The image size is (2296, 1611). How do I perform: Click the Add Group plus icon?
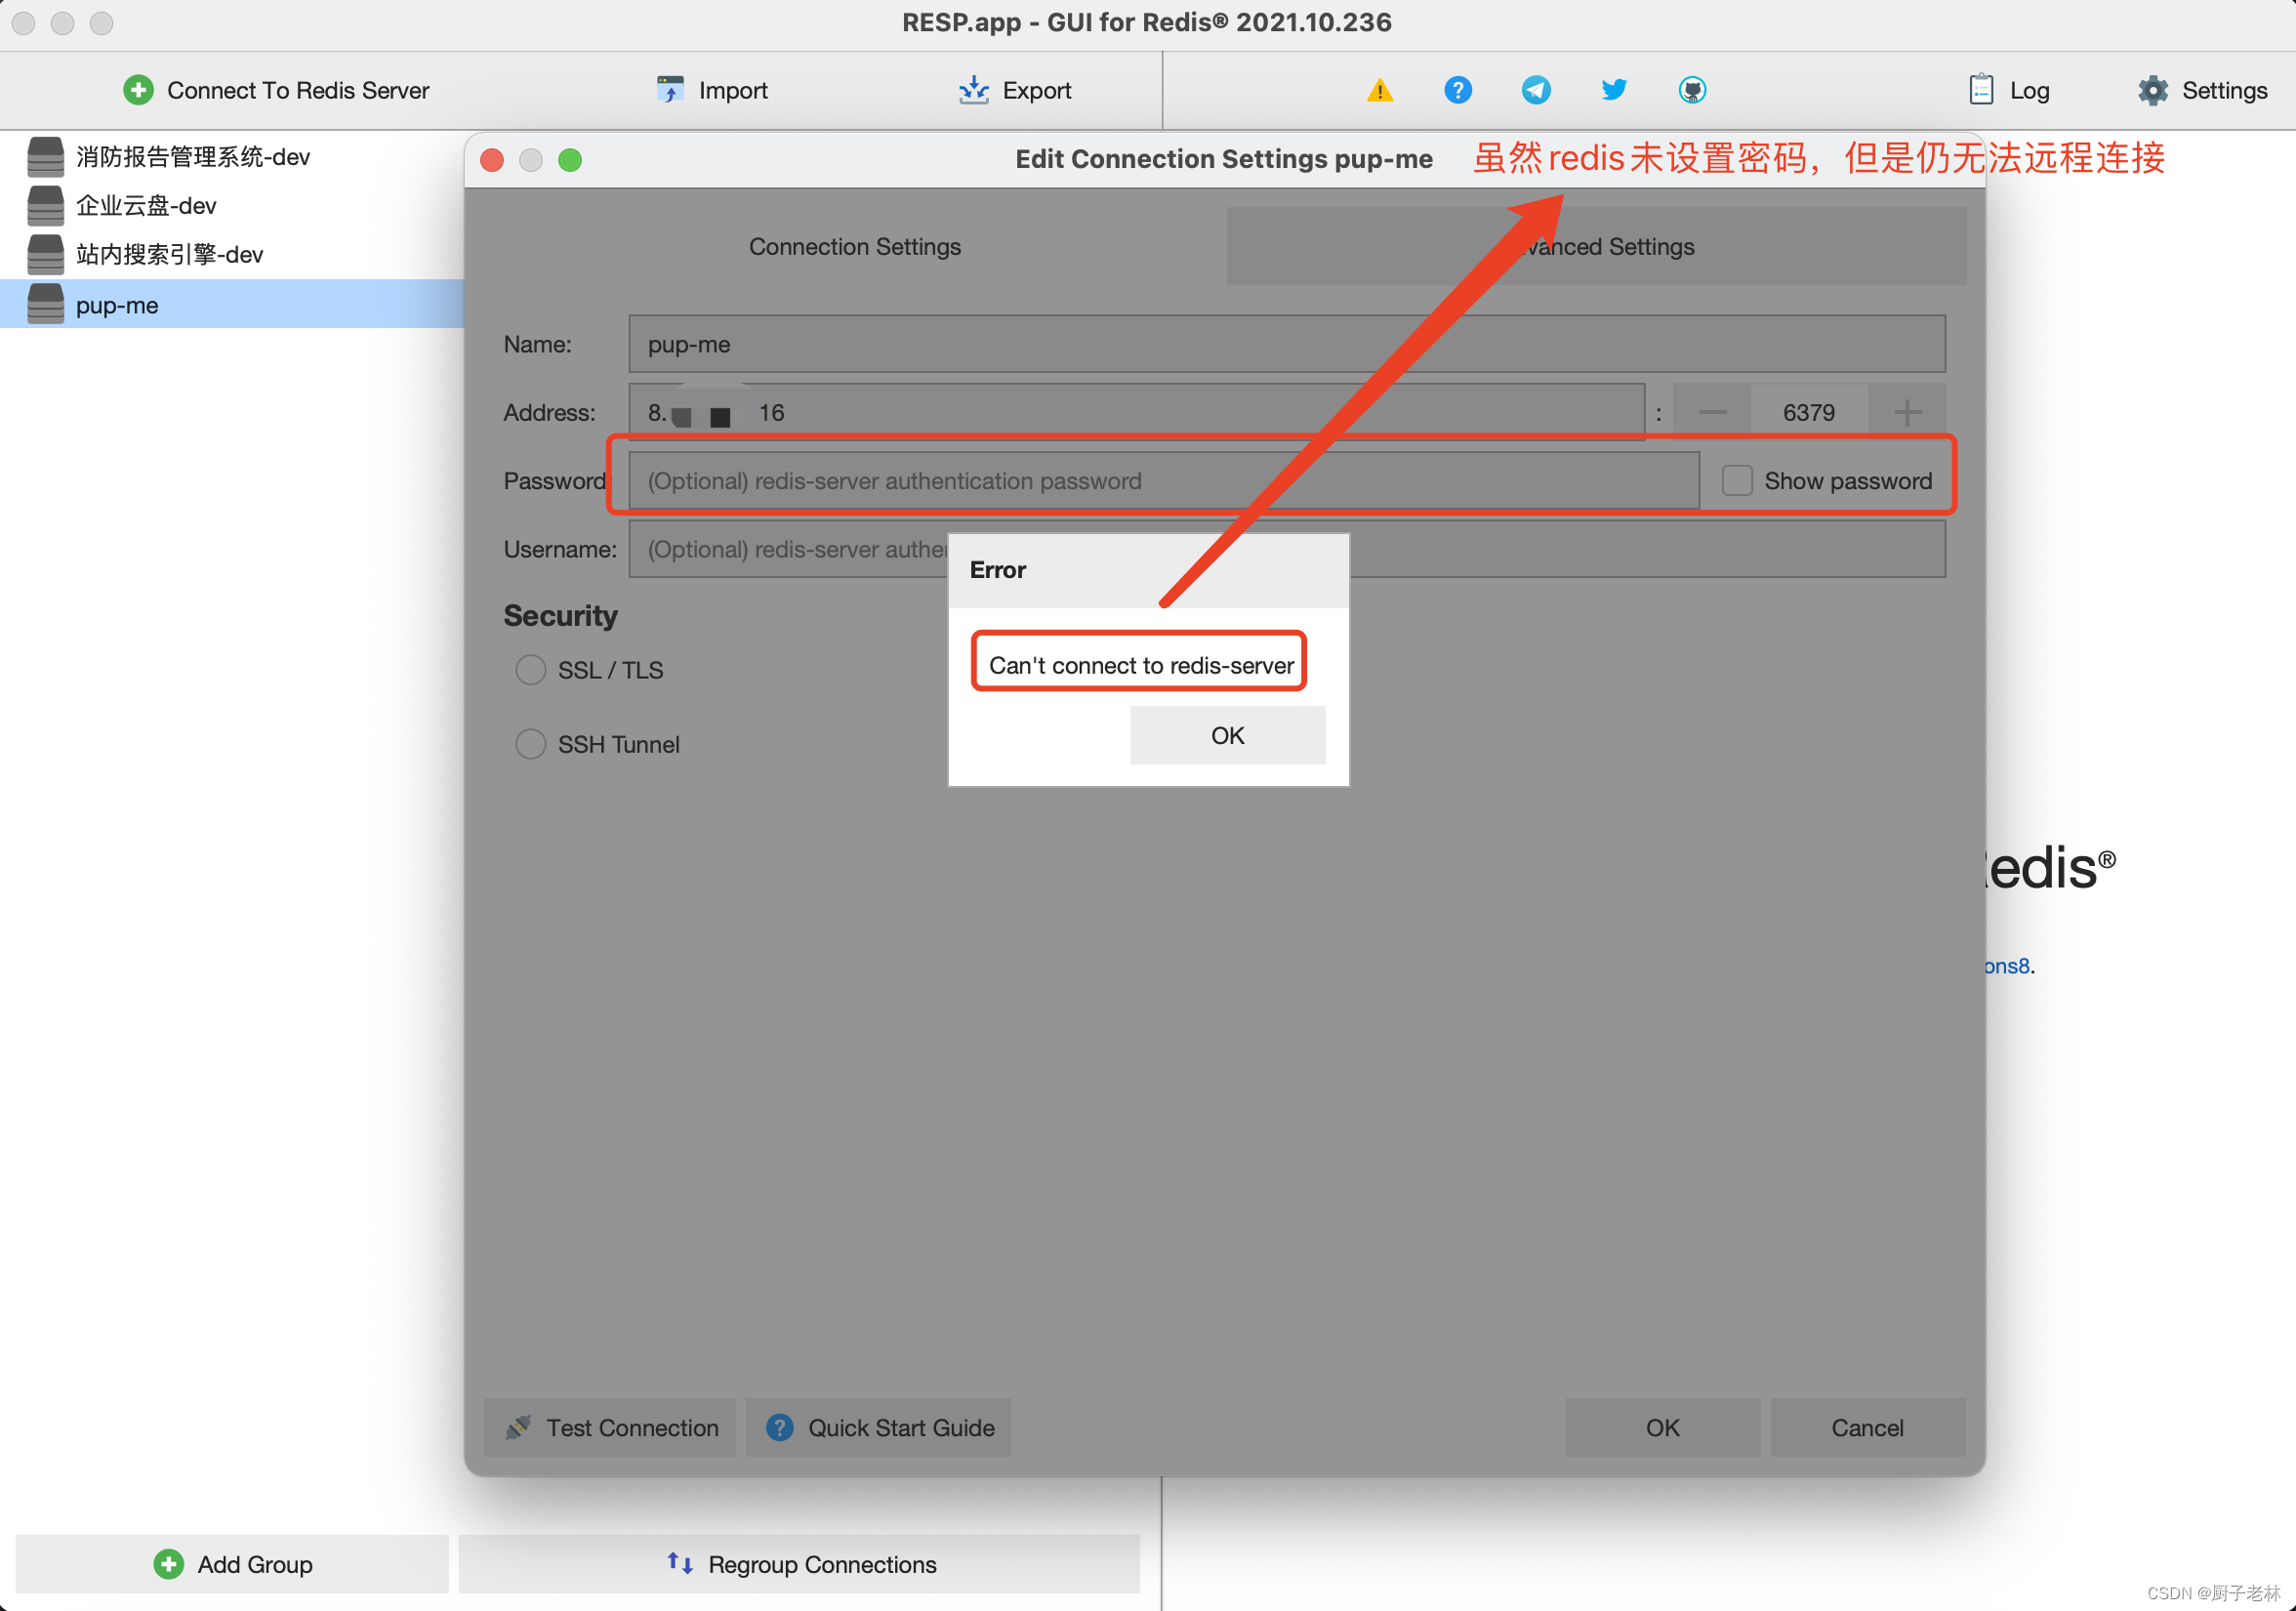pos(168,1563)
